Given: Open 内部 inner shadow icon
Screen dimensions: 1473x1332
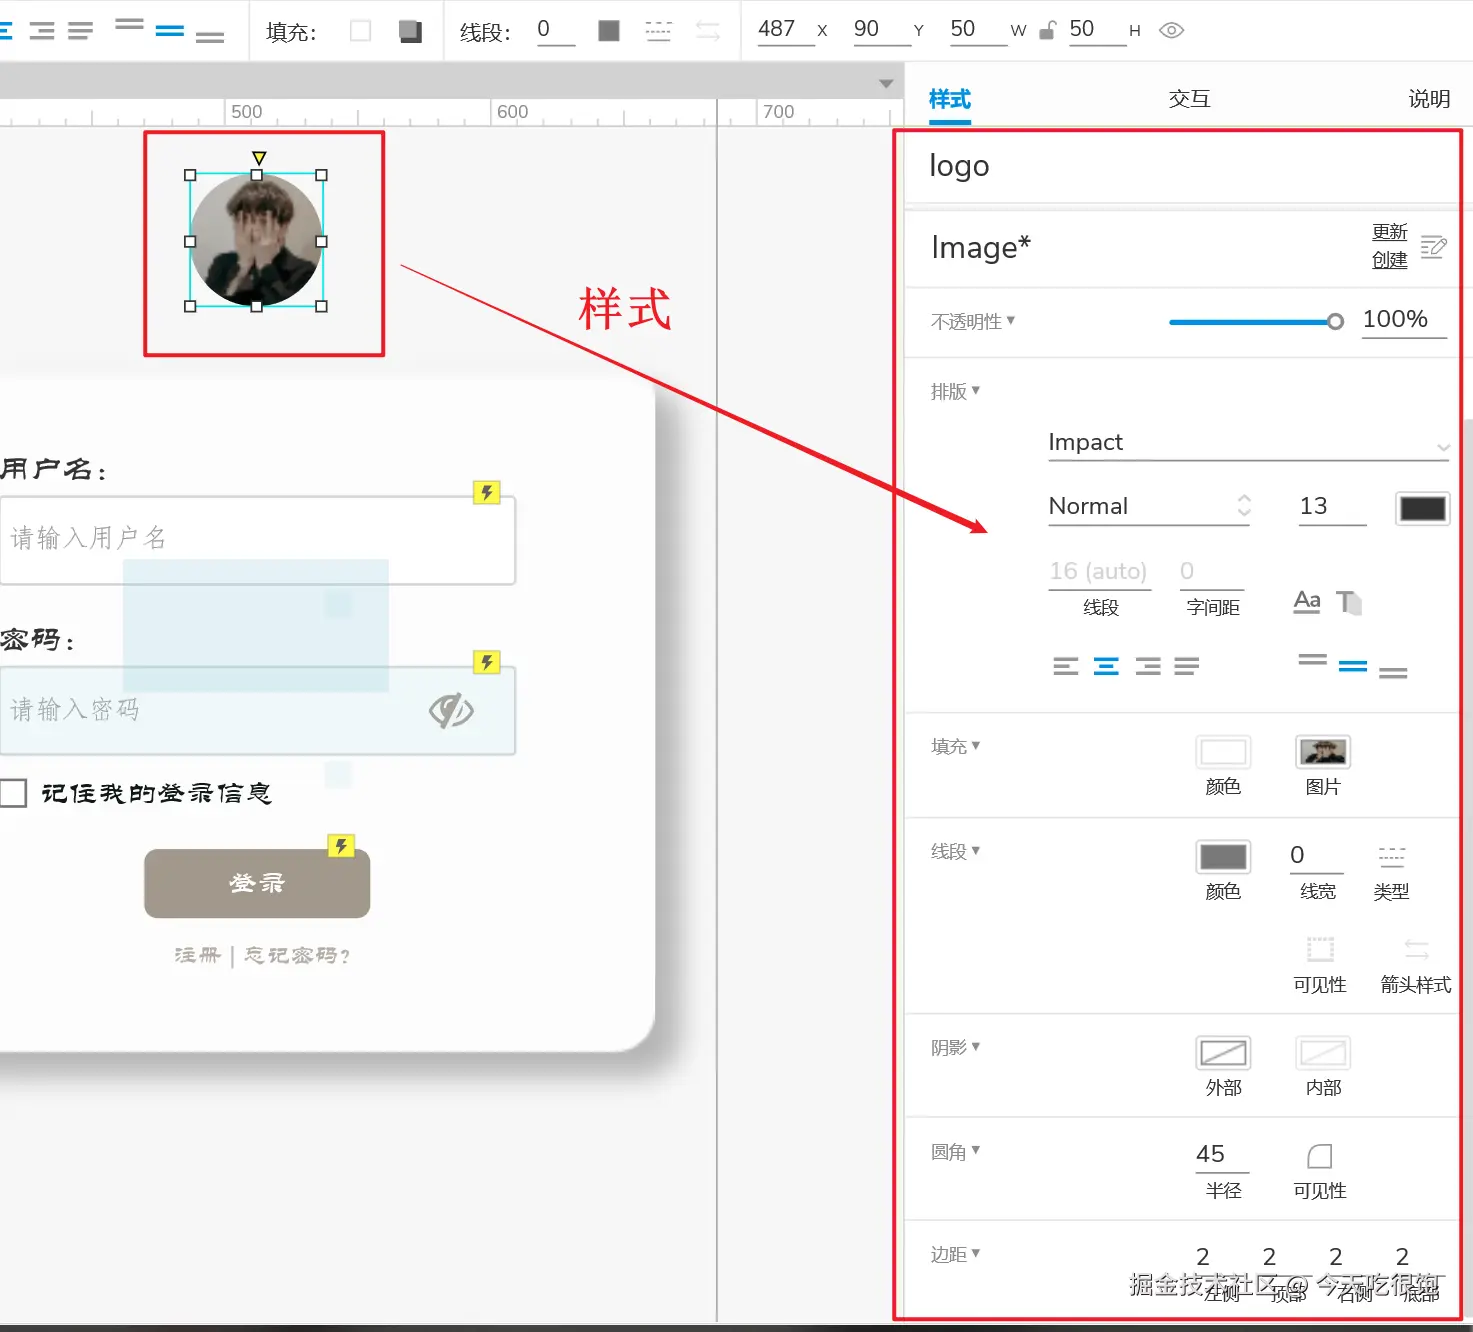Looking at the screenshot, I should click(x=1323, y=1053).
